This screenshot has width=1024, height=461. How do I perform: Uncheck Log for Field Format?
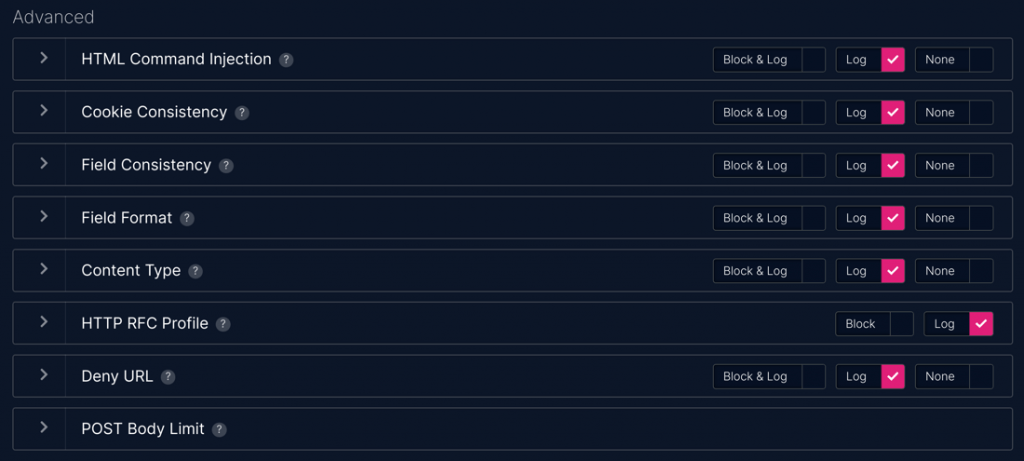click(893, 218)
